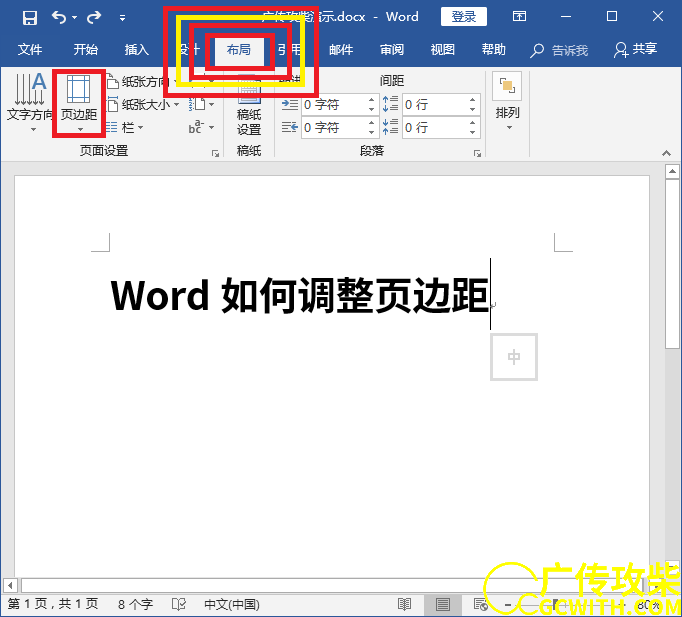This screenshot has height=617, width=682.
Task: Redo the last action
Action: (94, 17)
